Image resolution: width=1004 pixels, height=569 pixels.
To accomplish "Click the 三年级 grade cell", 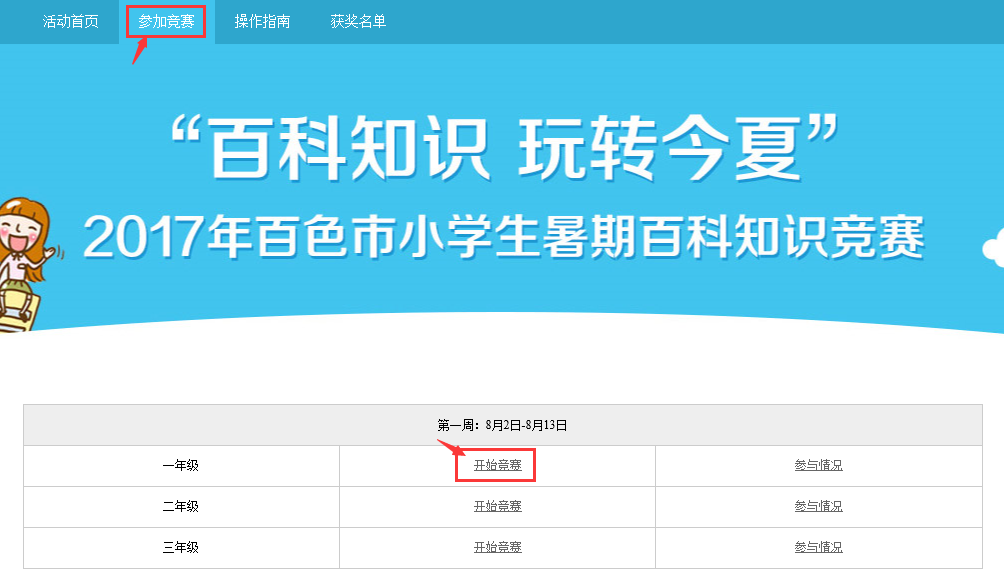I will [181, 547].
